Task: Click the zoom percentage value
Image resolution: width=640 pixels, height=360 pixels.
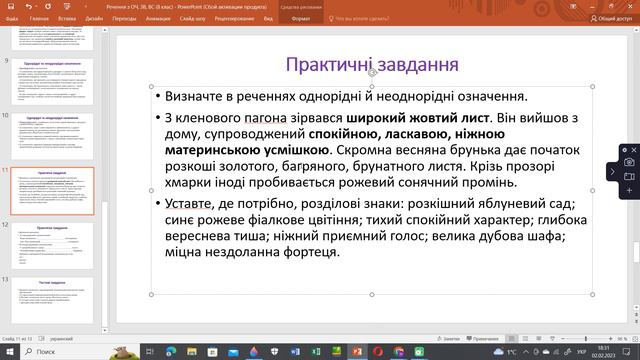Action: 622,339
